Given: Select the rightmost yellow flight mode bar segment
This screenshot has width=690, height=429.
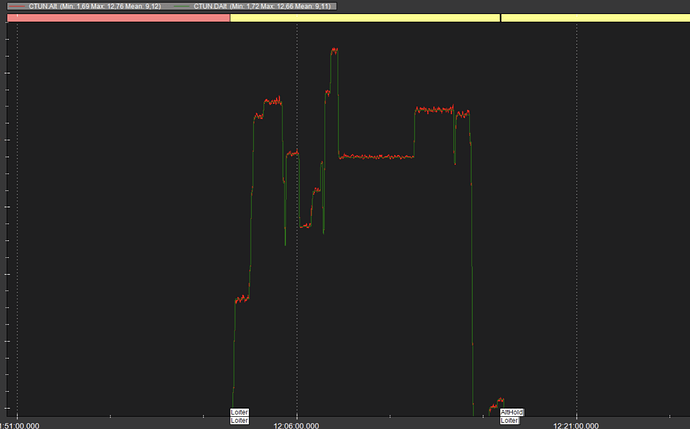Looking at the screenshot, I should (594, 18).
